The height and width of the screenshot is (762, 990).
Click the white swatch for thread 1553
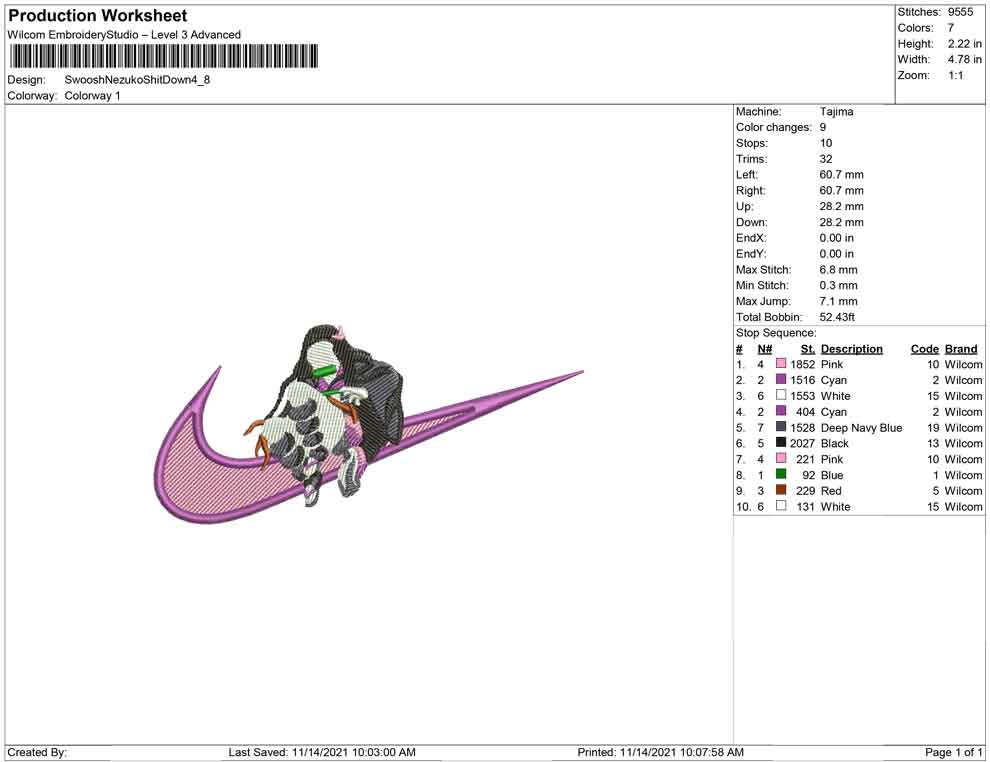point(781,395)
